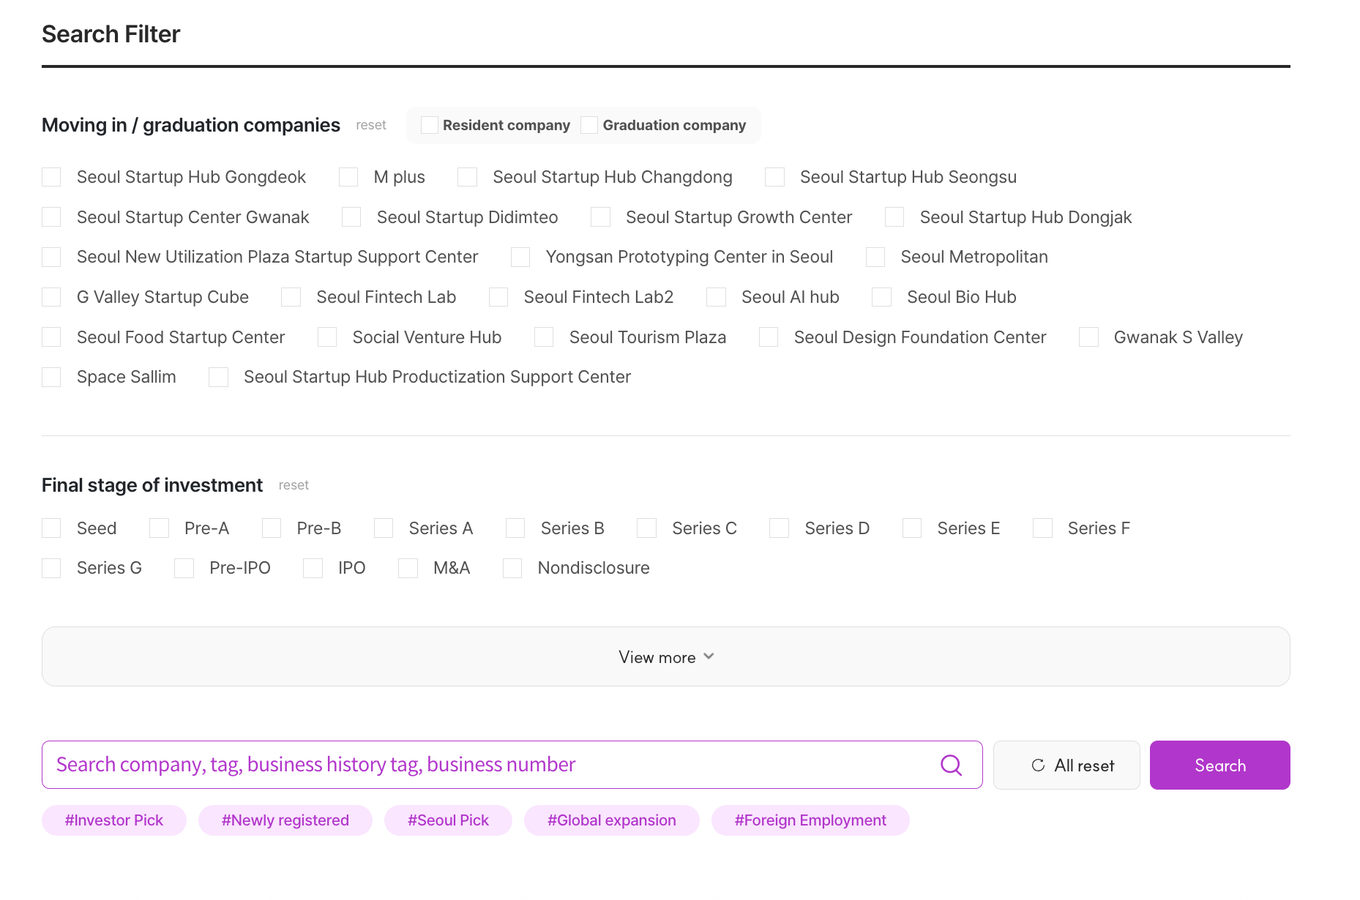This screenshot has width=1360, height=900.
Task: Enable Seoul Startup Hub Seongsu filter
Action: tap(775, 177)
